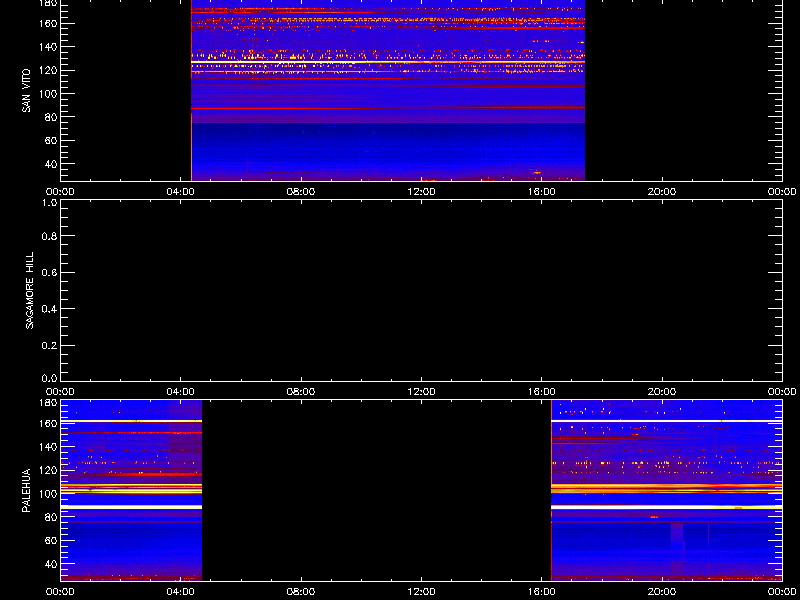Click the 100 frequency label on Palehua axis
Screen dimensions: 800x600
[x=47, y=494]
